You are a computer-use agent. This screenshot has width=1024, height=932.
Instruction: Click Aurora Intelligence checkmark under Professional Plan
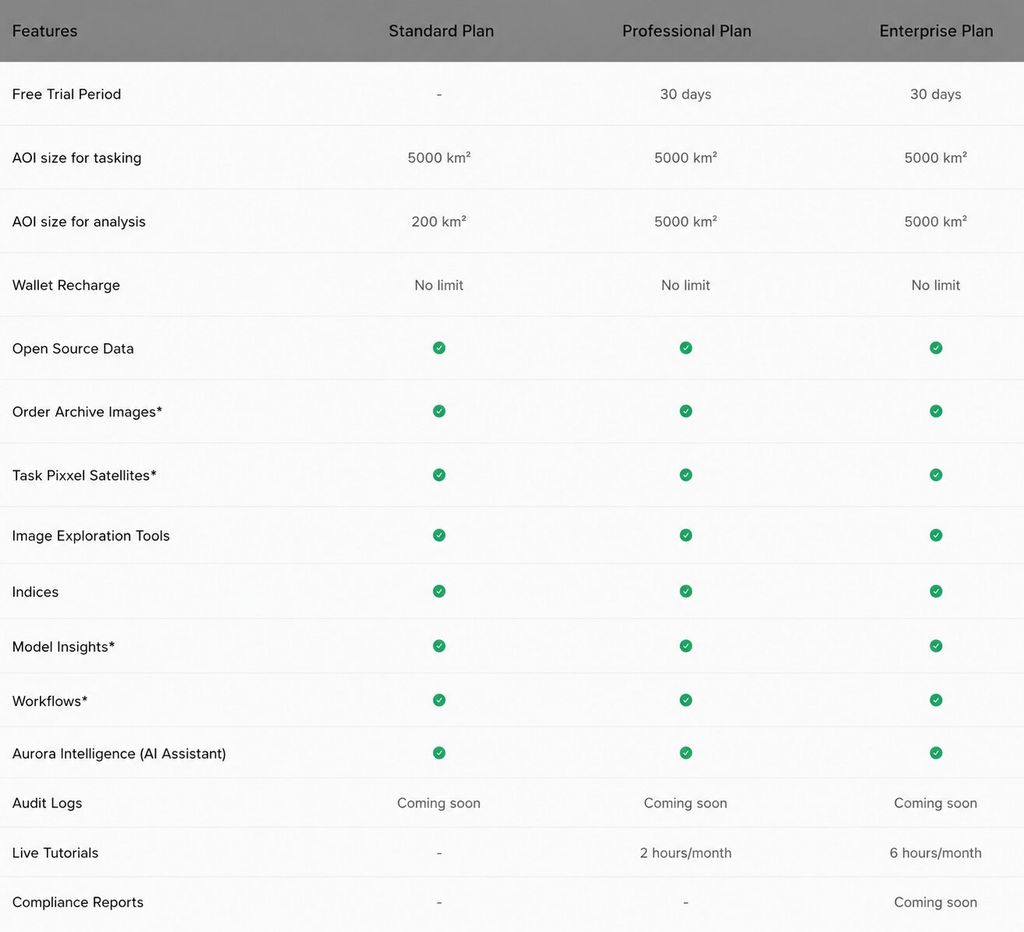[686, 753]
